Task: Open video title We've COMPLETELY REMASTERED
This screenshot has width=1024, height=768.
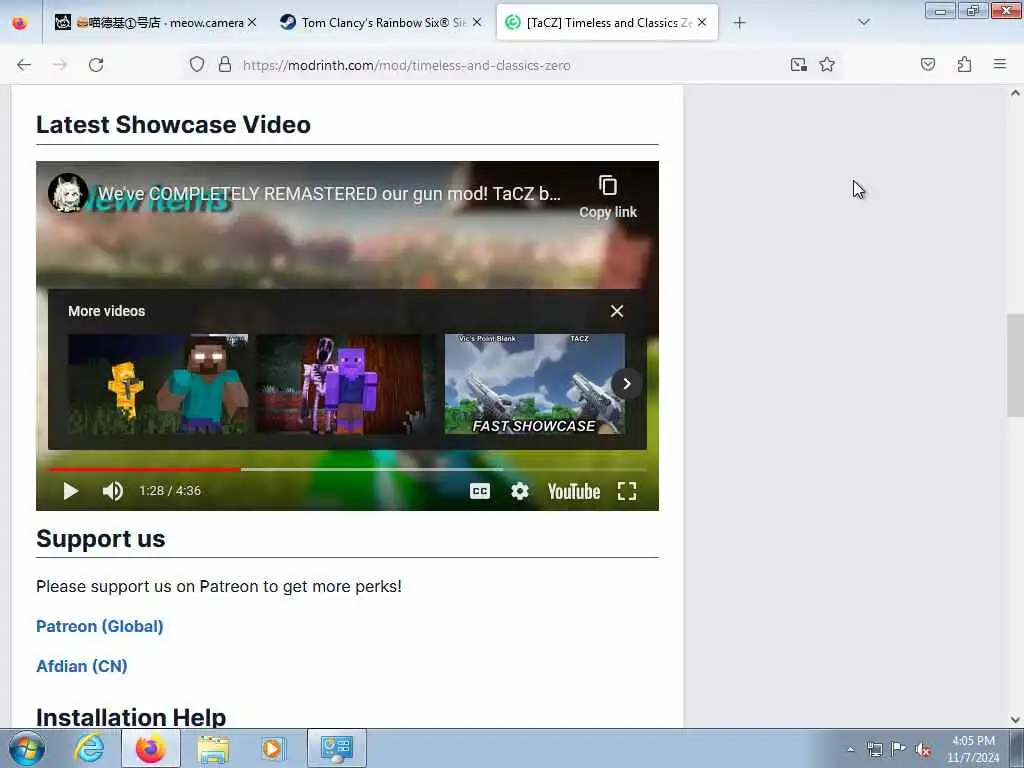Action: pos(329,194)
